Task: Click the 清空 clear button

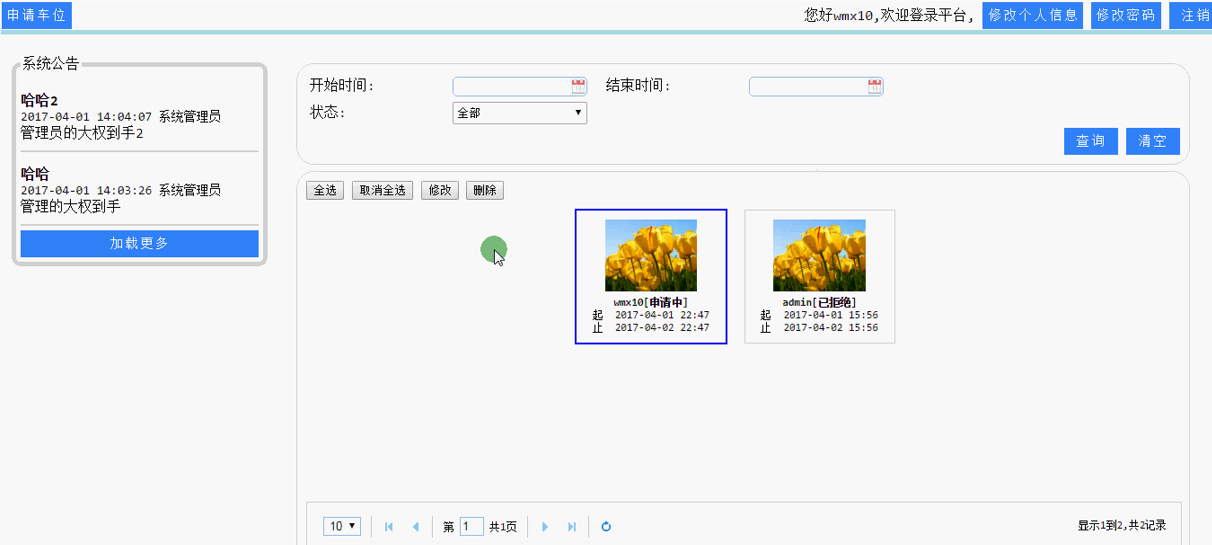Action: pos(1153,141)
